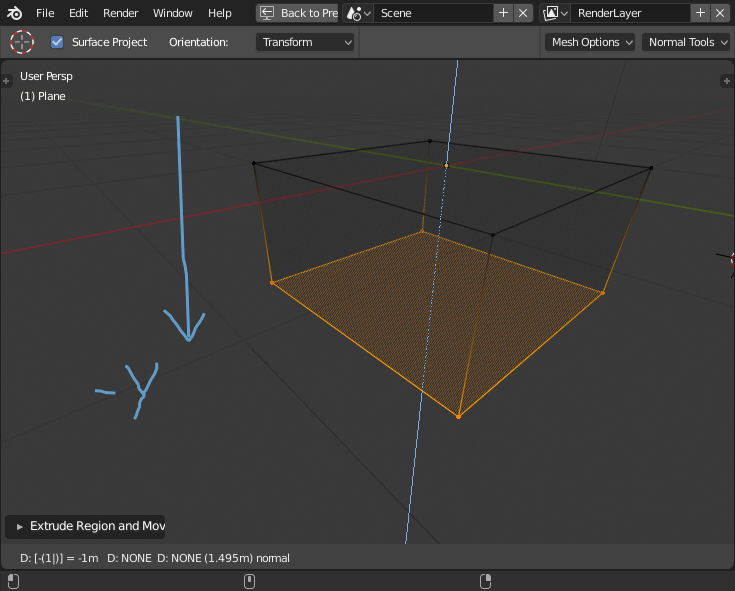Open the Mesh Options dropdown
The image size is (735, 591).
pyautogui.click(x=590, y=42)
